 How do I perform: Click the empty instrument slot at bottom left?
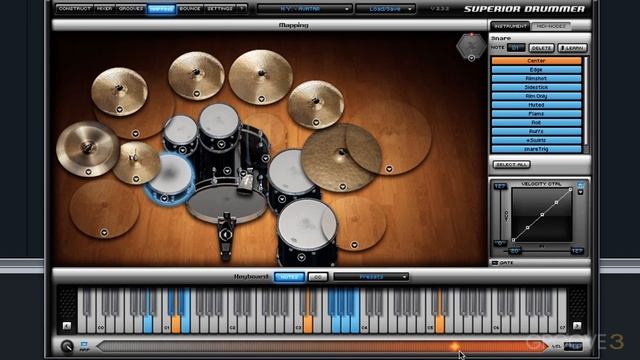[x=104, y=209]
